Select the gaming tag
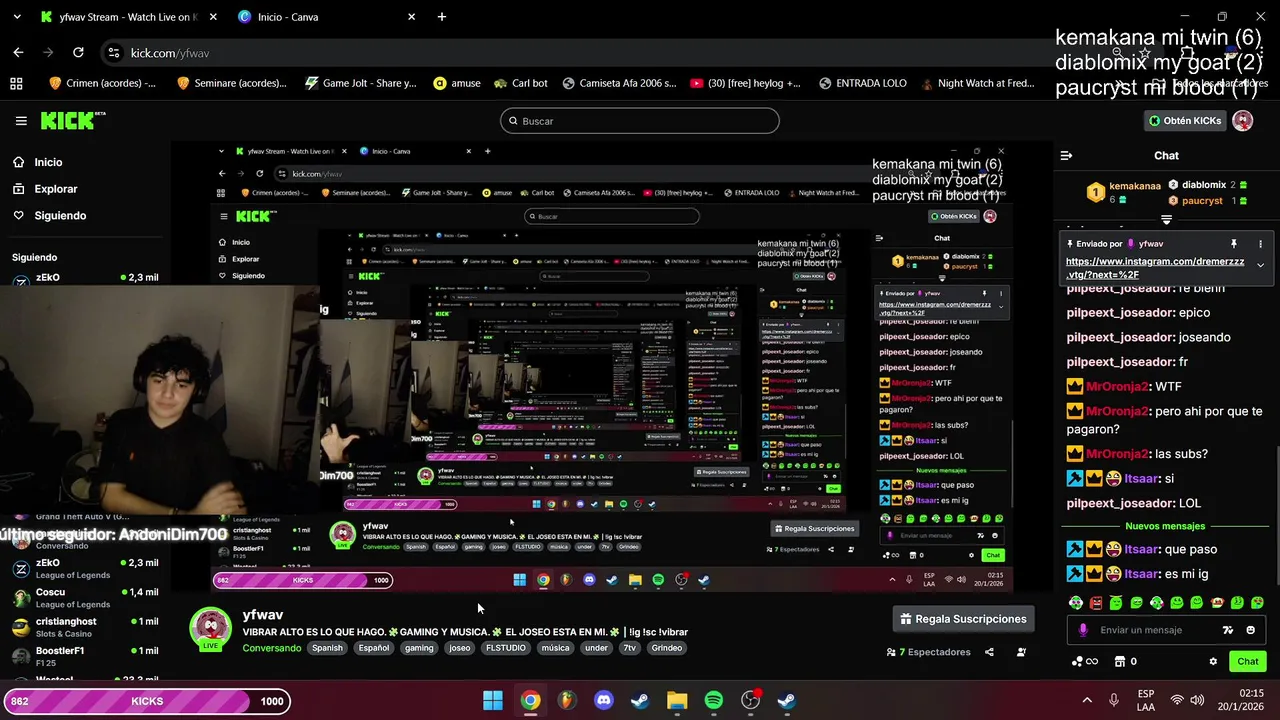 pyautogui.click(x=419, y=648)
